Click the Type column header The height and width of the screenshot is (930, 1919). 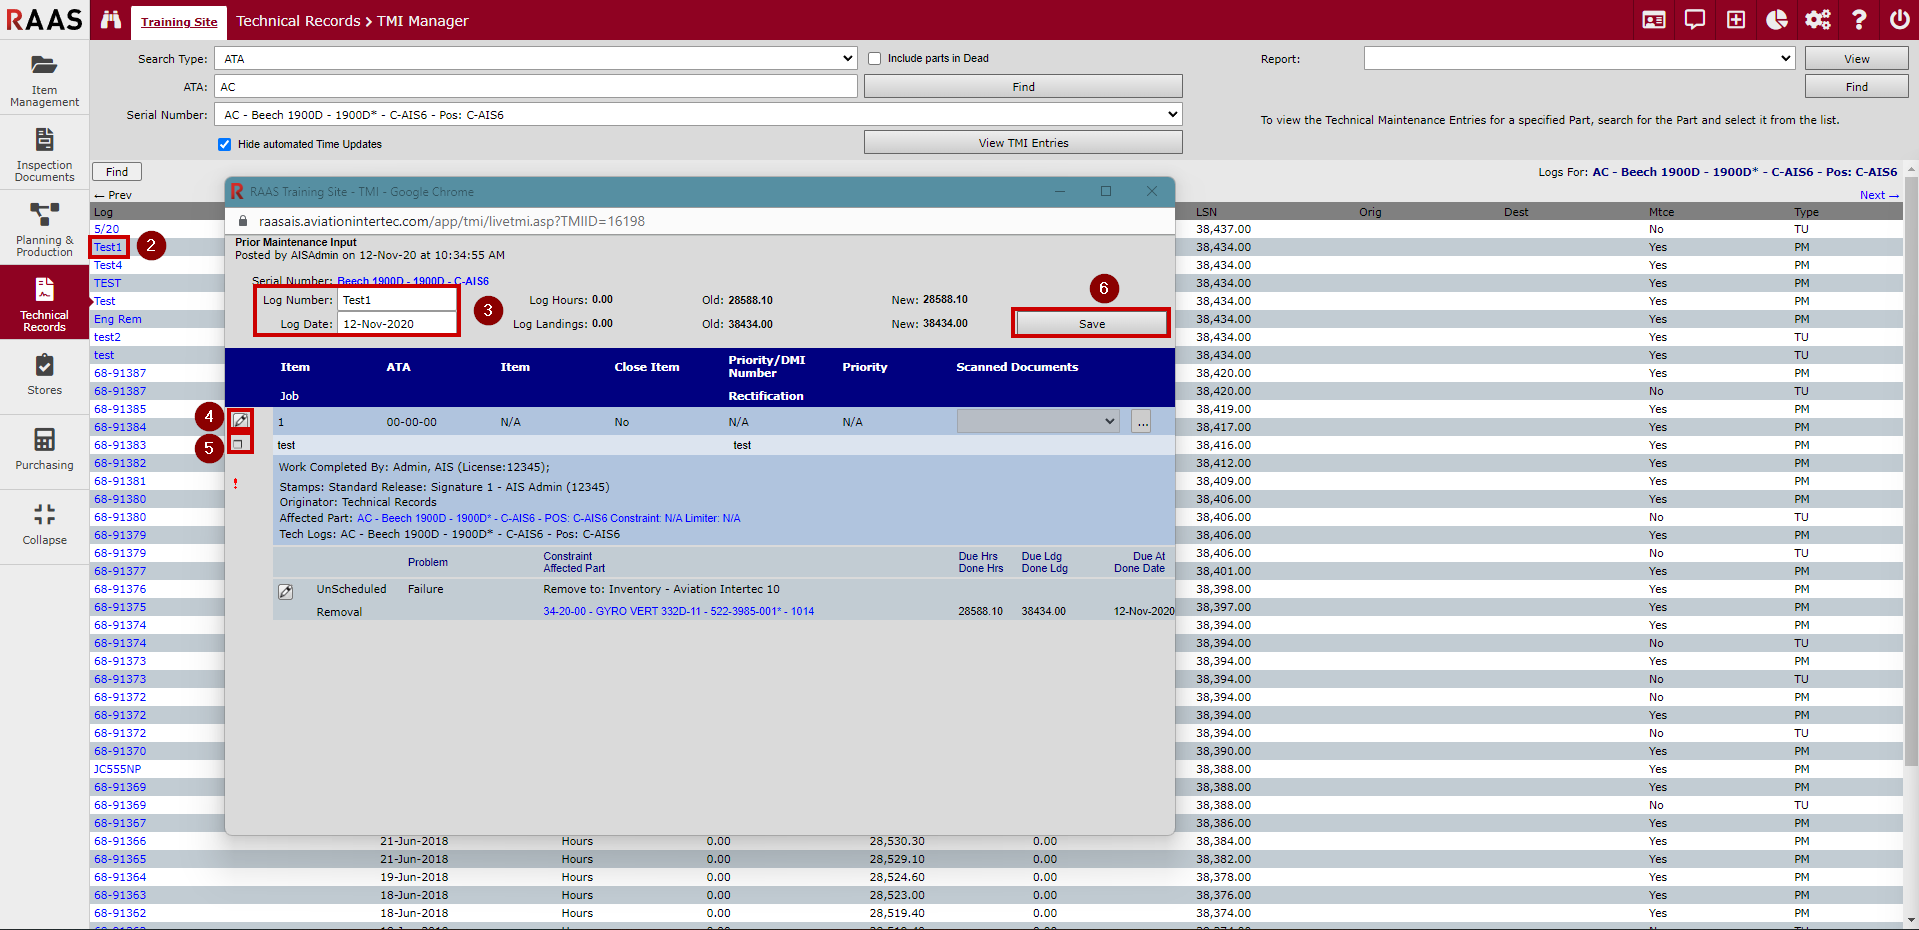[1806, 212]
